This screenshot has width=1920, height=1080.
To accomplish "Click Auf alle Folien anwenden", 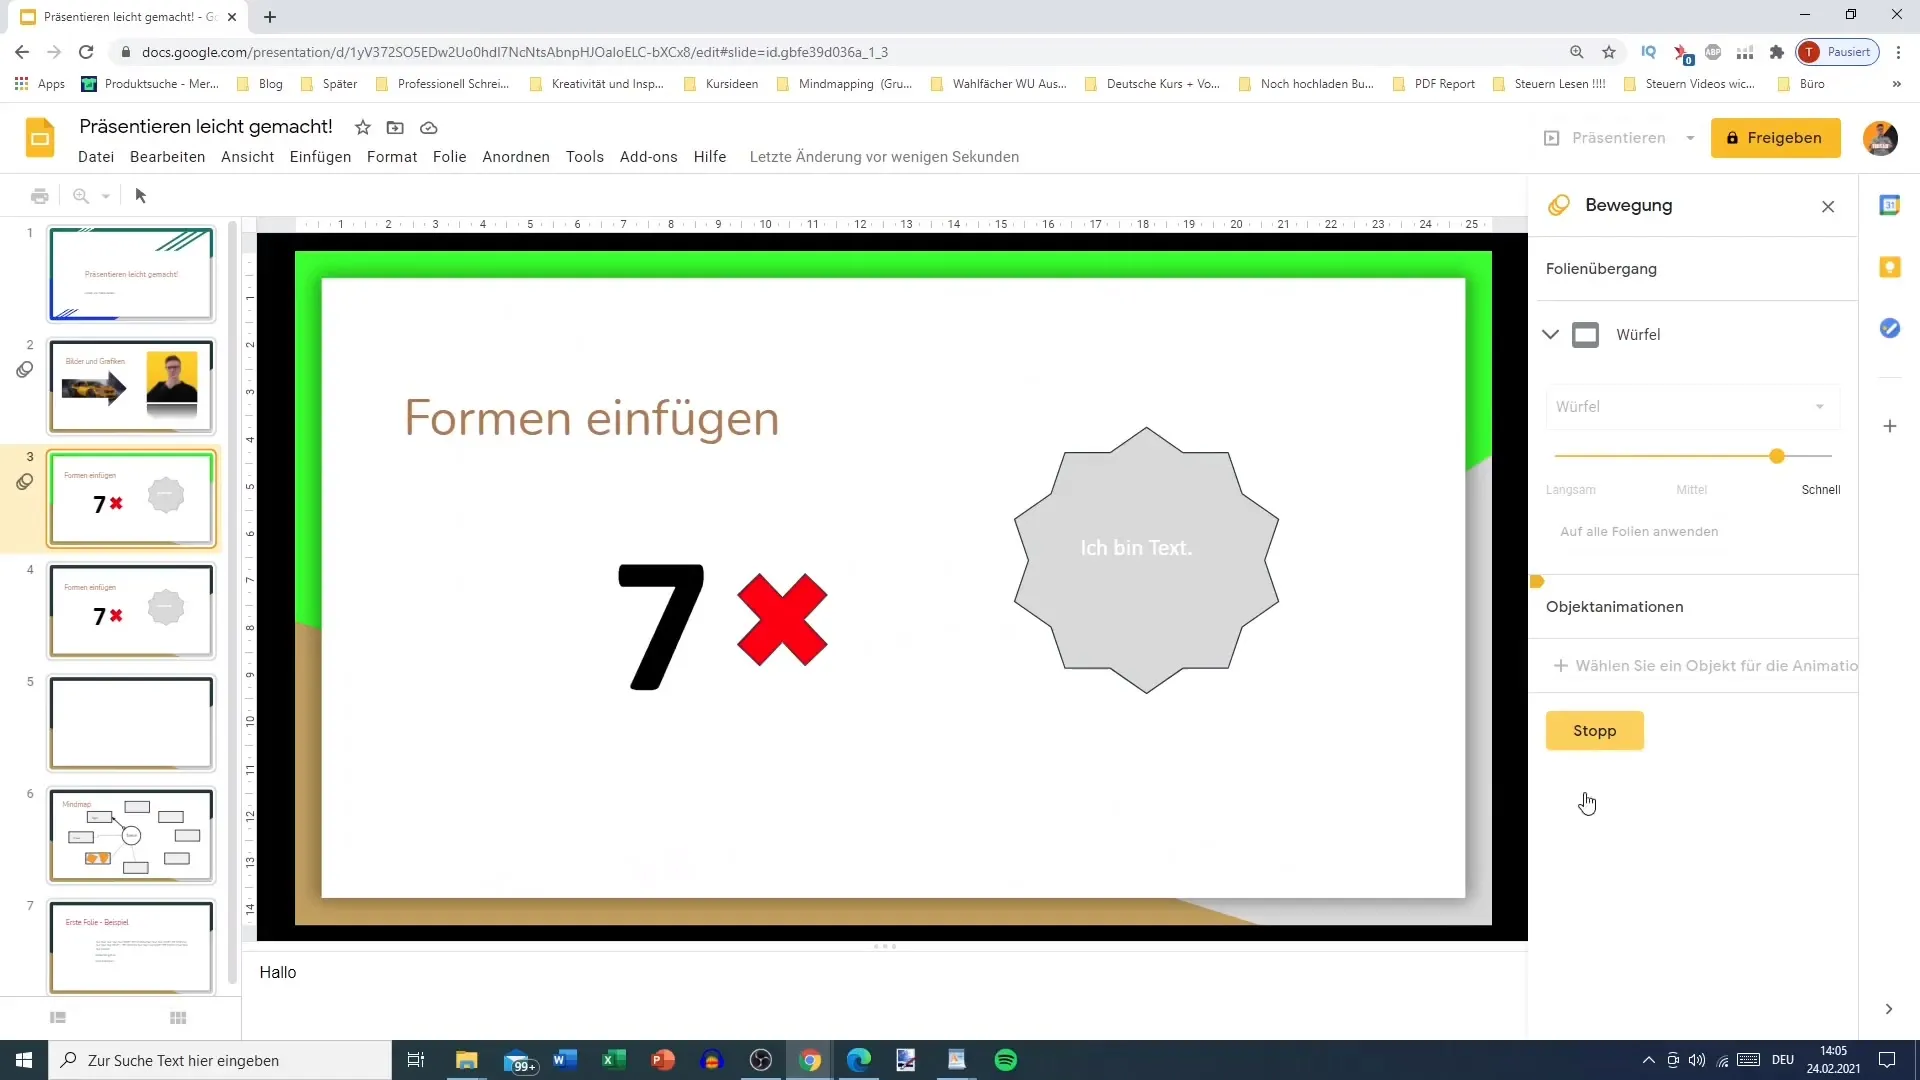I will click(x=1639, y=532).
